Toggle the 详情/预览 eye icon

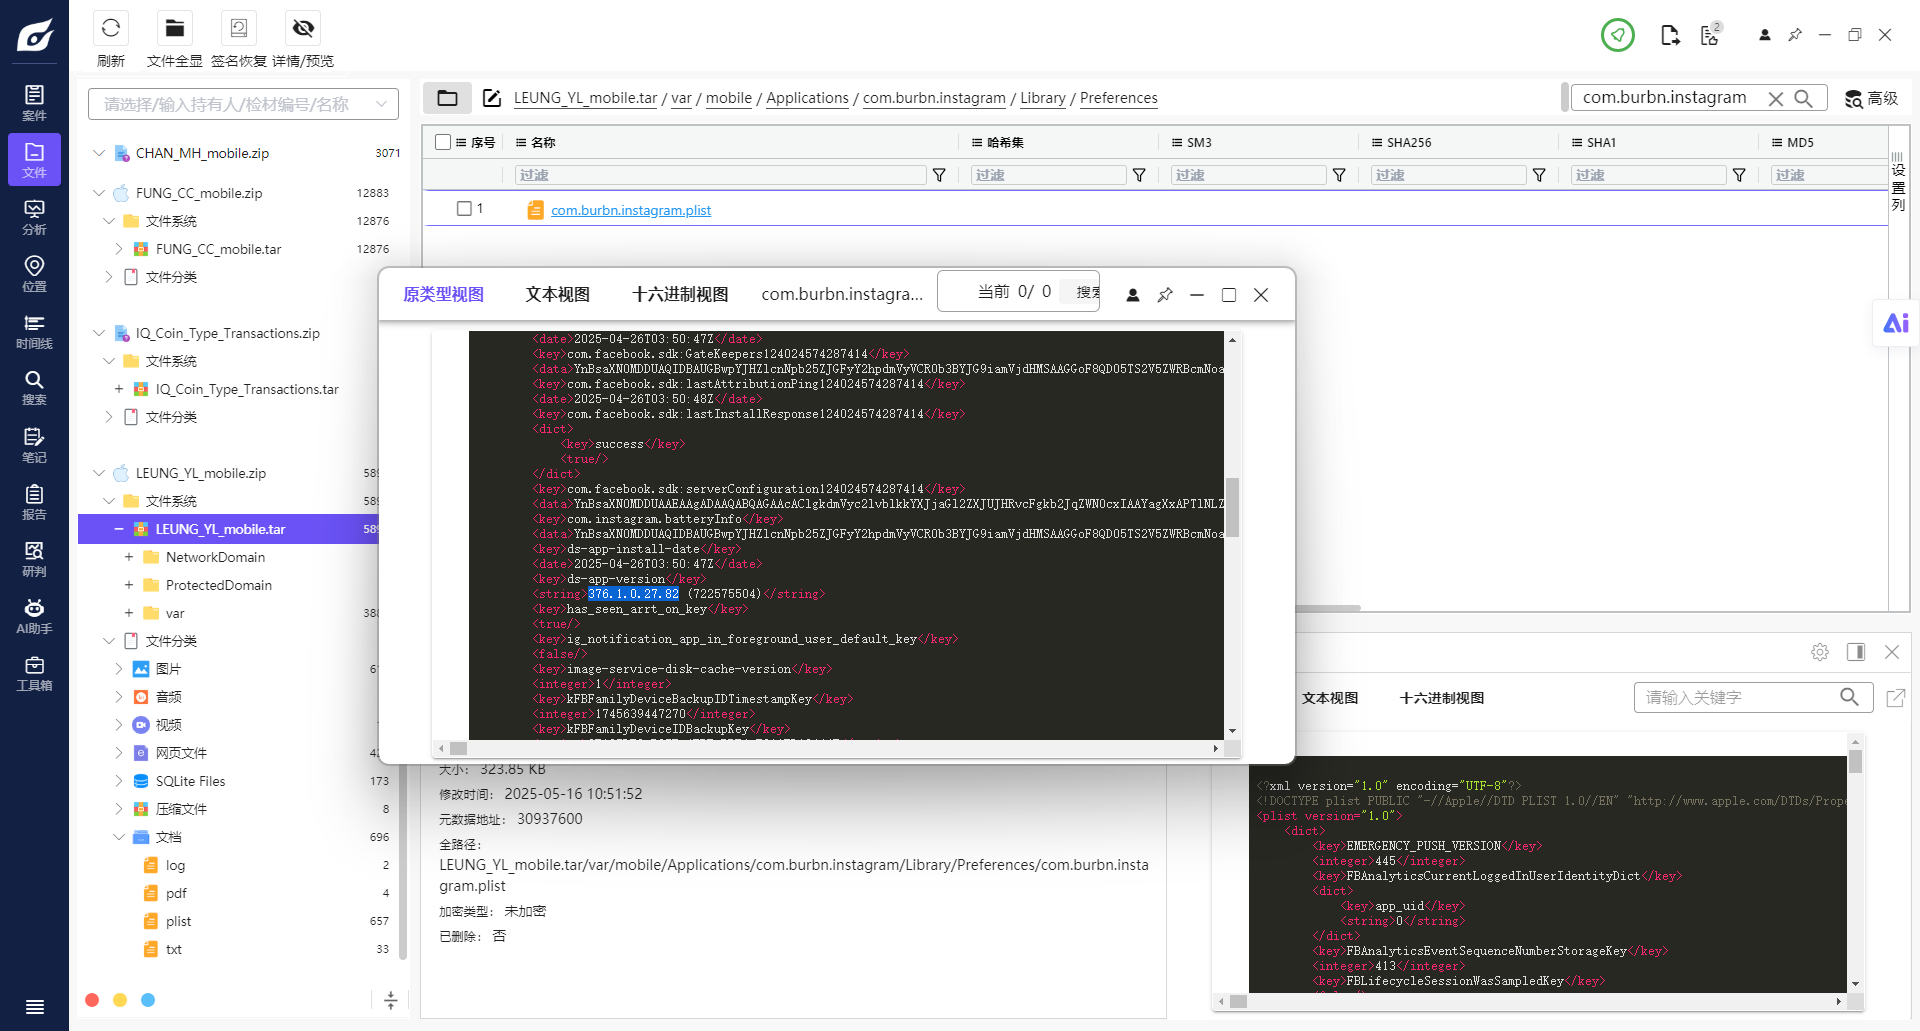point(303,28)
